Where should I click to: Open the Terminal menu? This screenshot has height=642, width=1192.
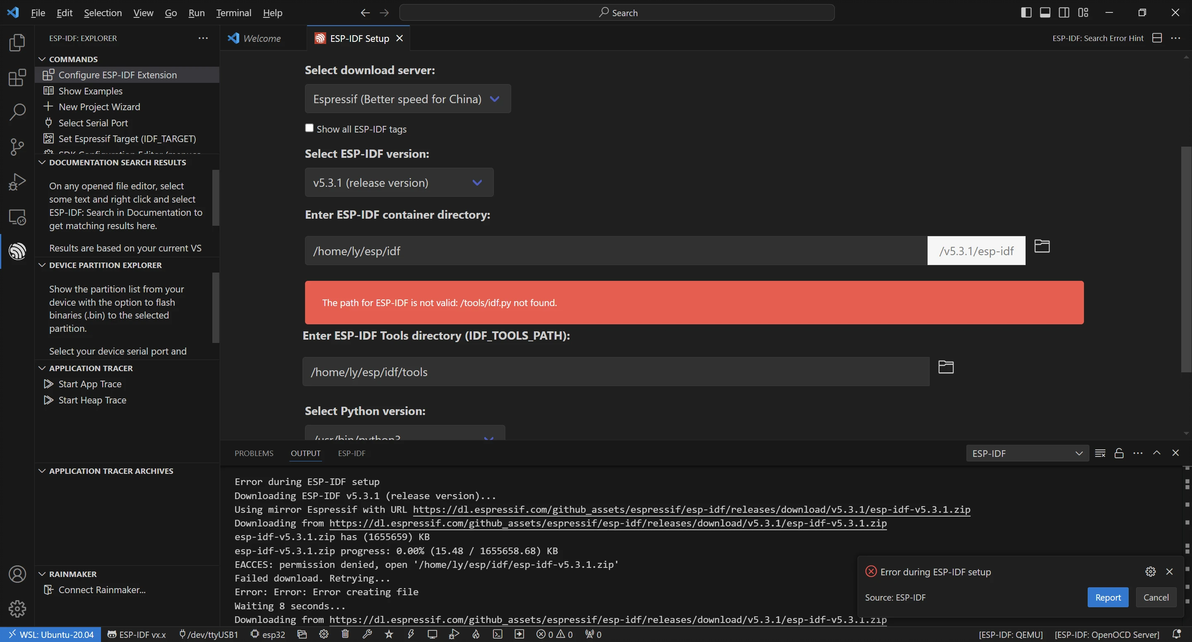[233, 12]
